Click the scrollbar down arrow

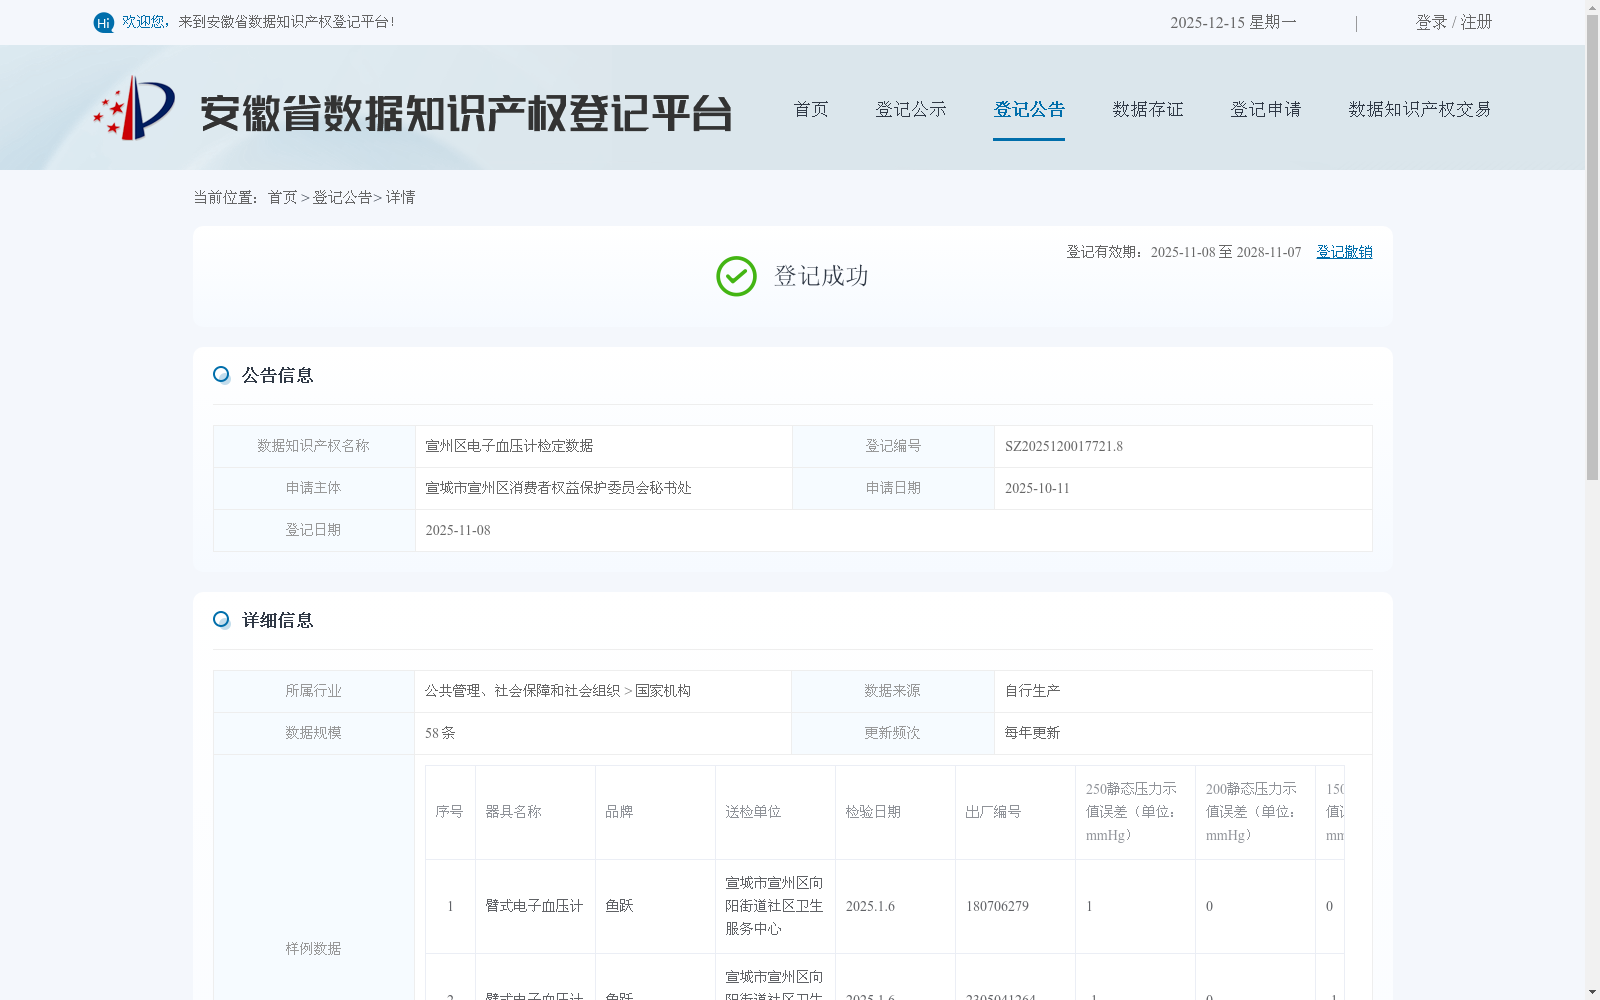coord(1592,991)
